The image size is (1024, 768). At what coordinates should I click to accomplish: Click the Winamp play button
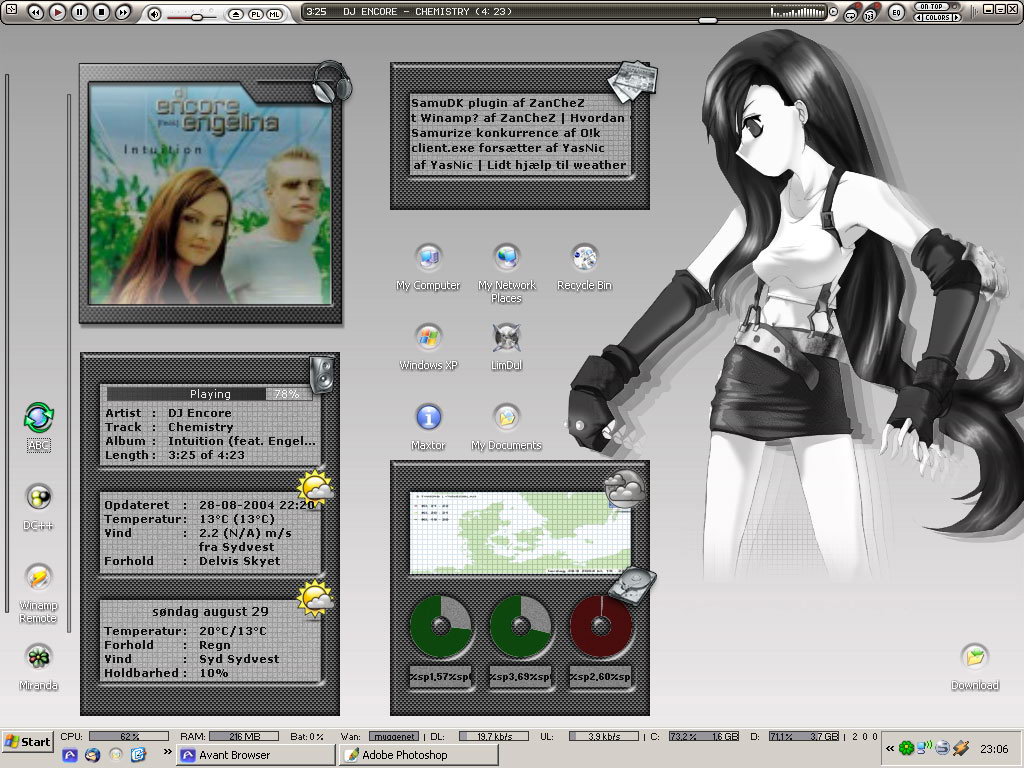pos(57,12)
